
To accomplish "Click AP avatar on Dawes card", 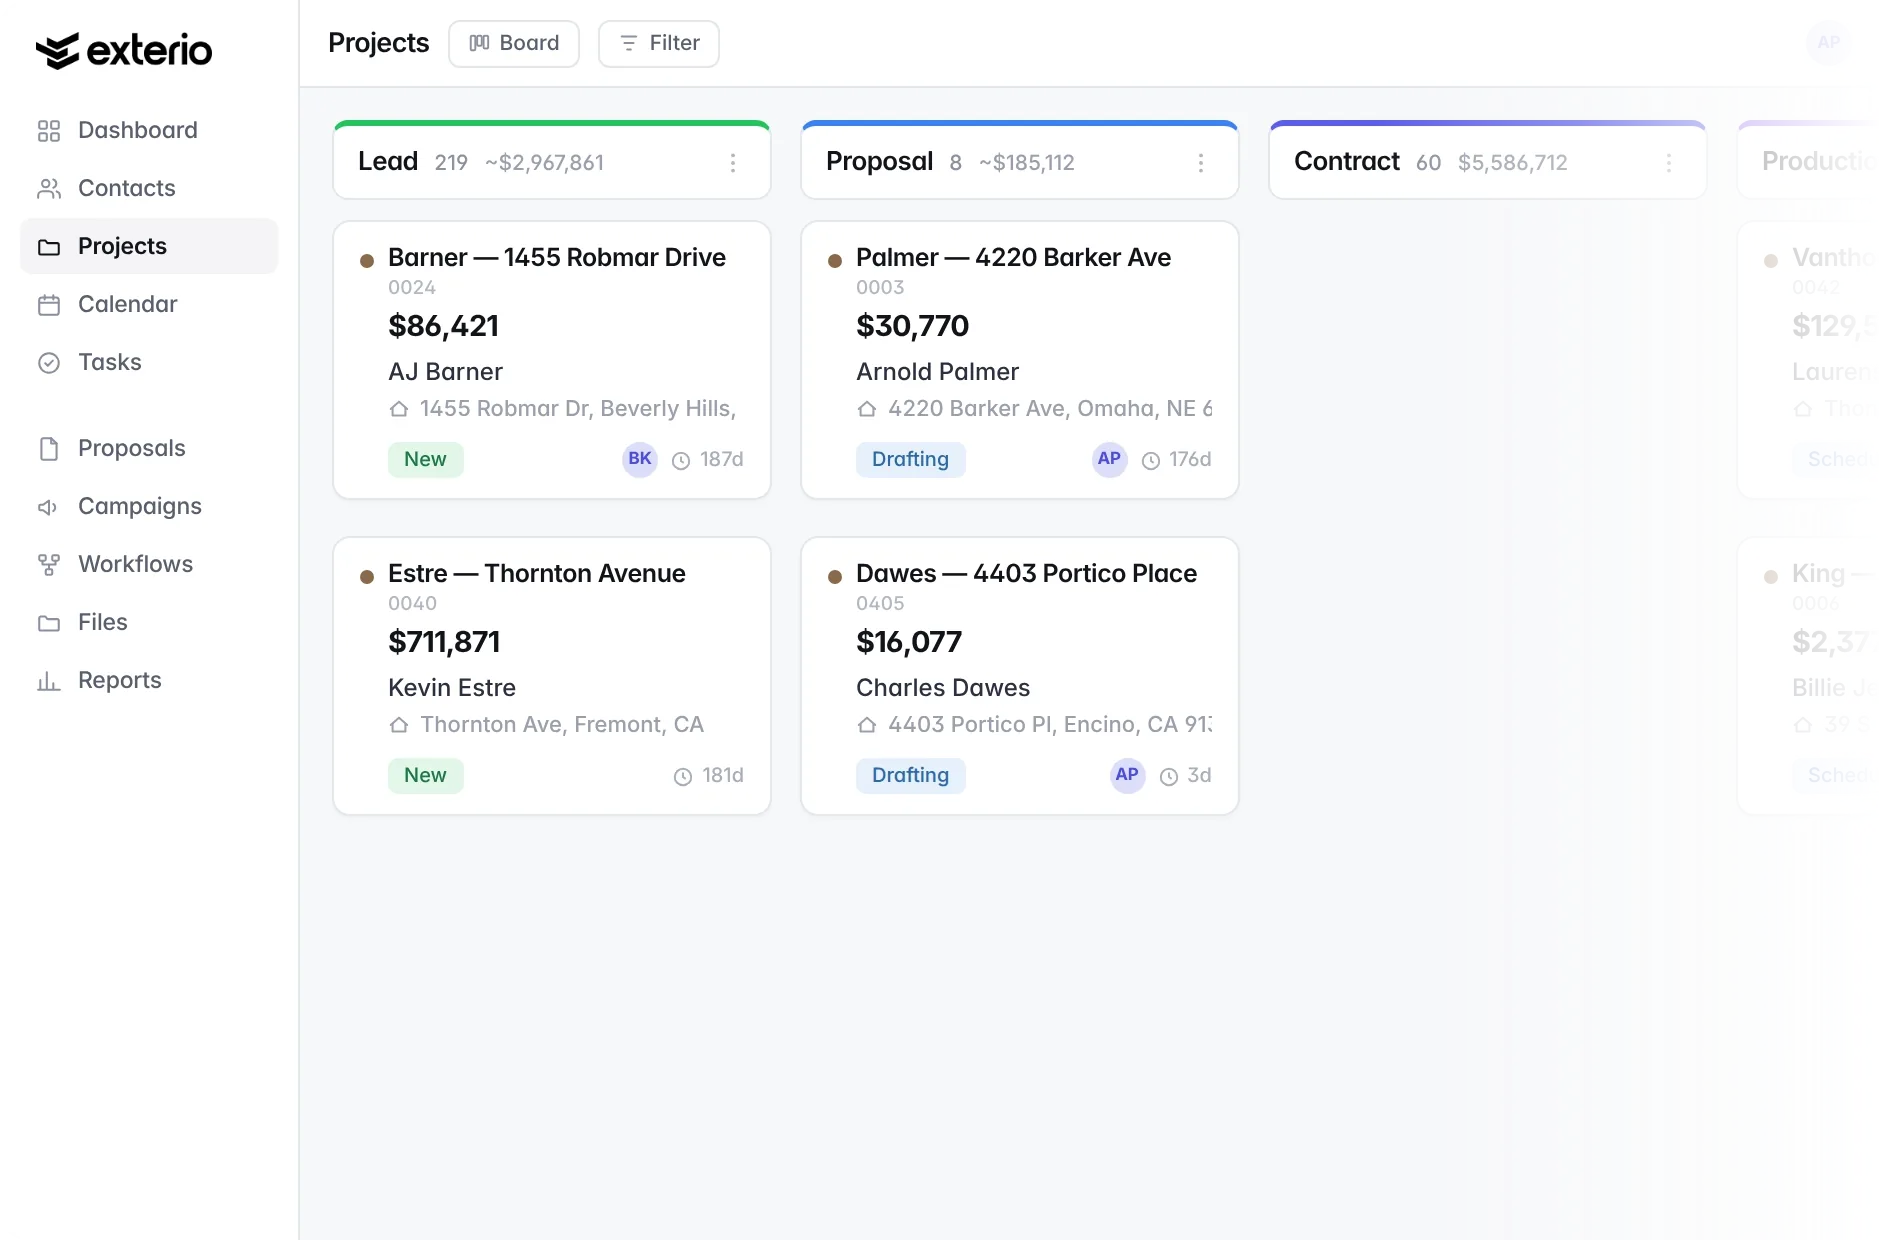I will coord(1127,775).
